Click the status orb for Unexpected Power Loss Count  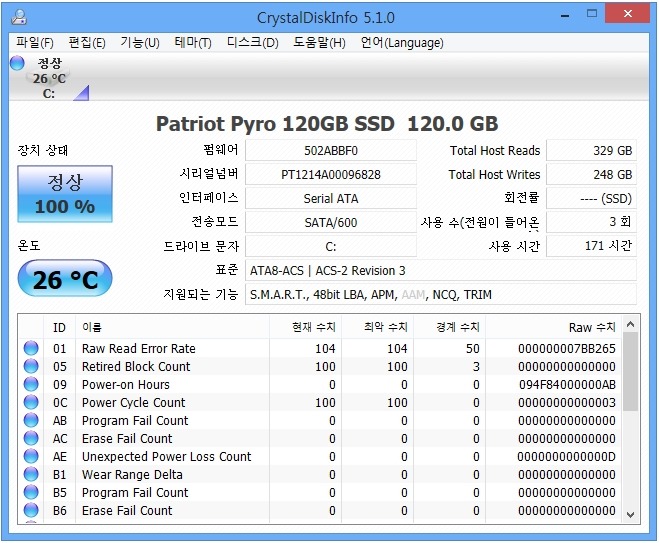[x=31, y=456]
